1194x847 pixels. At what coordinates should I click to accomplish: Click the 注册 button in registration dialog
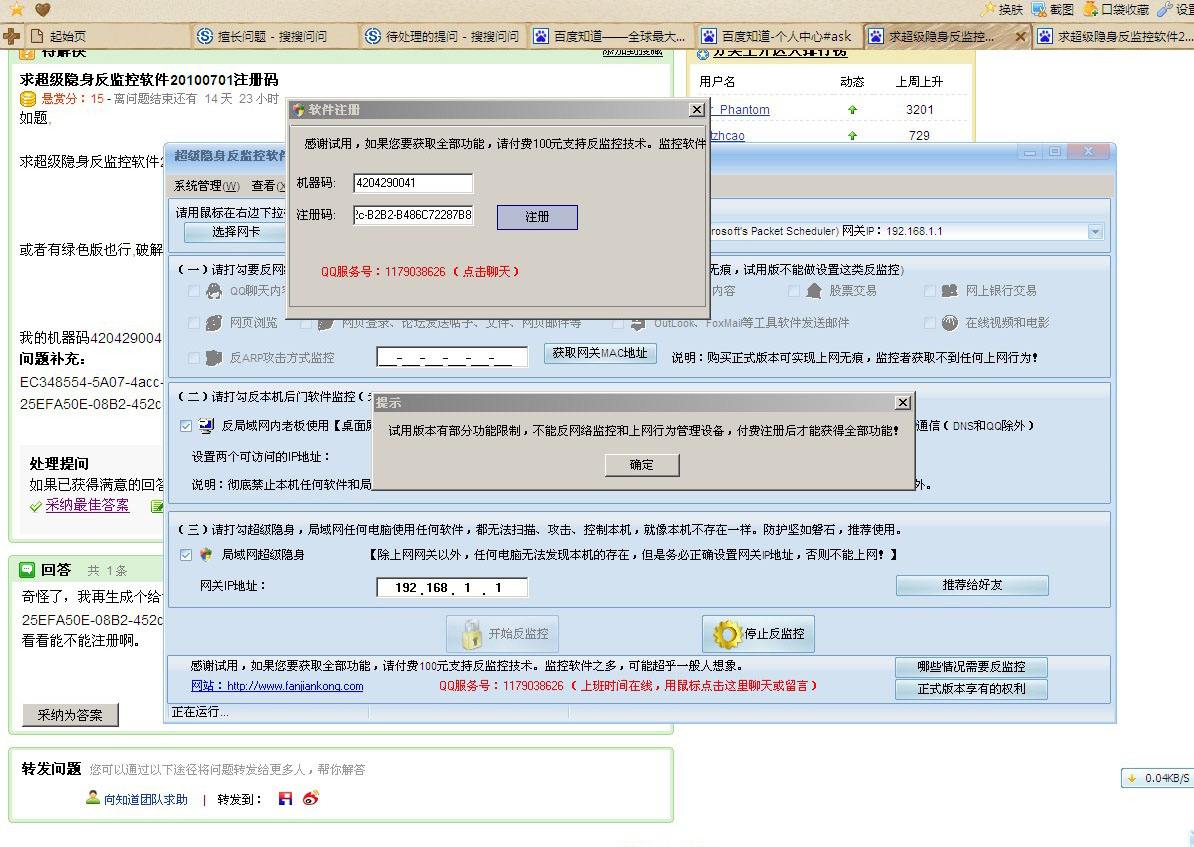[x=537, y=216]
